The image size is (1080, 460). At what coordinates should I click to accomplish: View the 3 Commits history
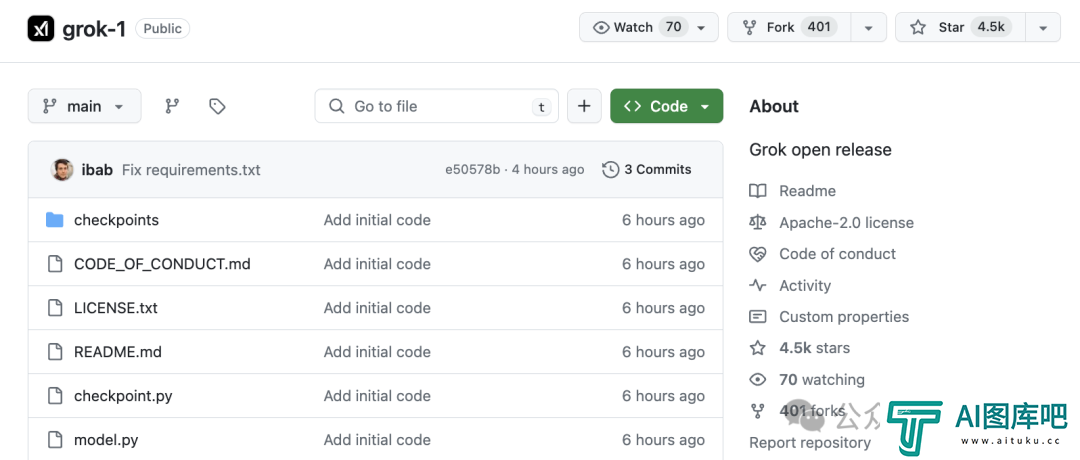647,169
